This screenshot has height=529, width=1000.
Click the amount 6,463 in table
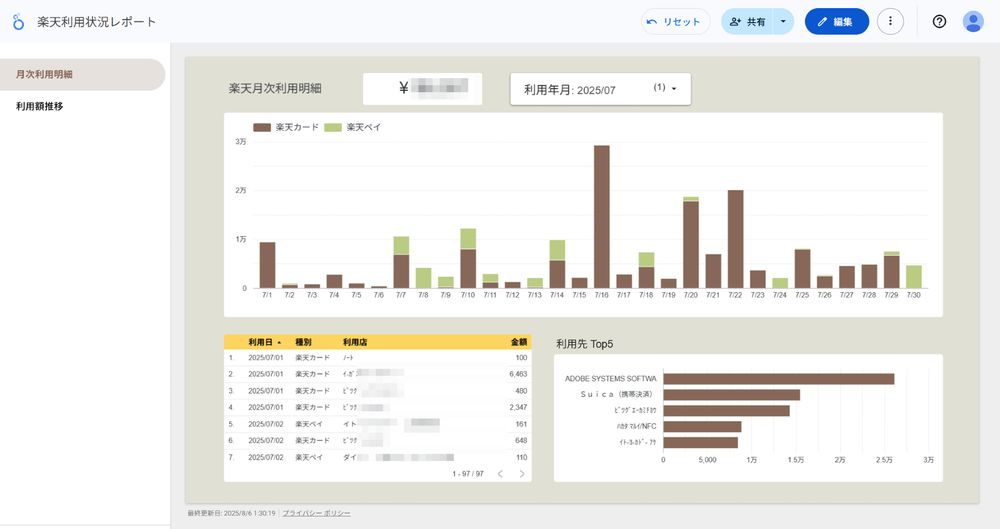[518, 374]
